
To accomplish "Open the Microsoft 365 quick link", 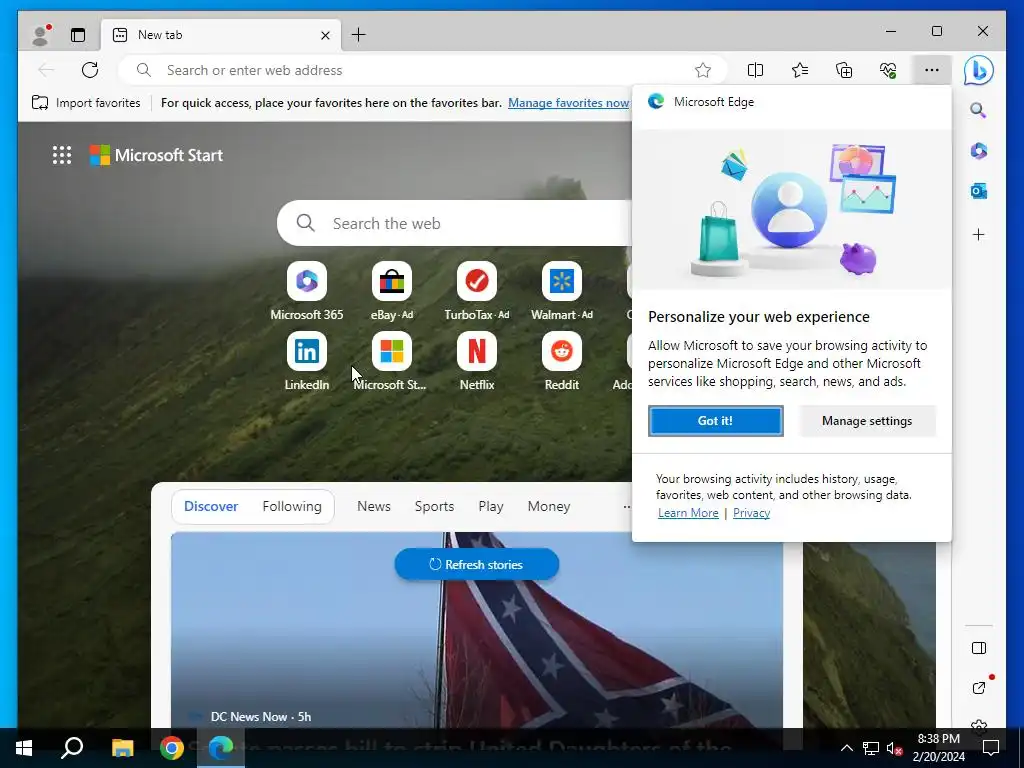I will (306, 291).
